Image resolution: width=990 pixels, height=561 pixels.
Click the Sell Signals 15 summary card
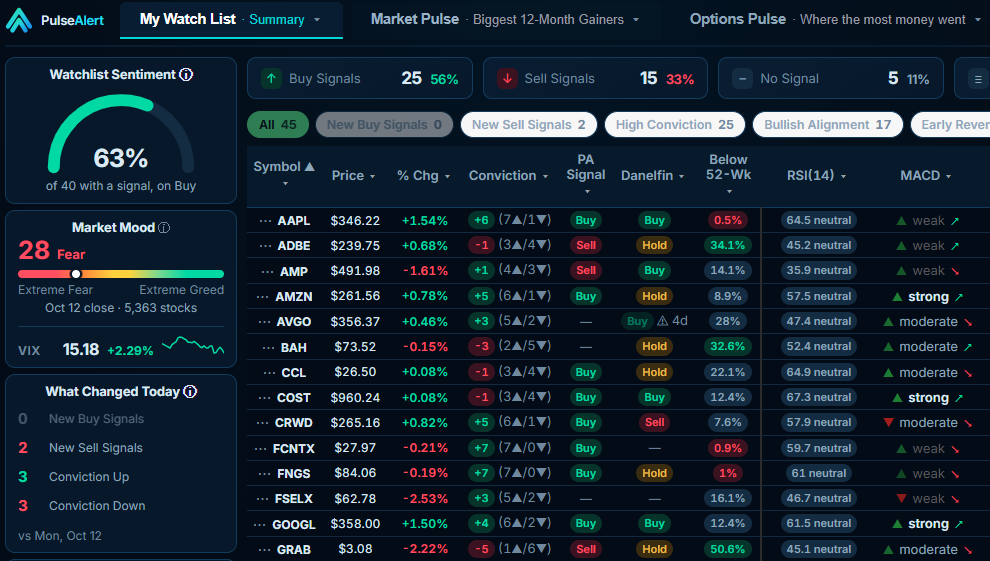point(595,78)
